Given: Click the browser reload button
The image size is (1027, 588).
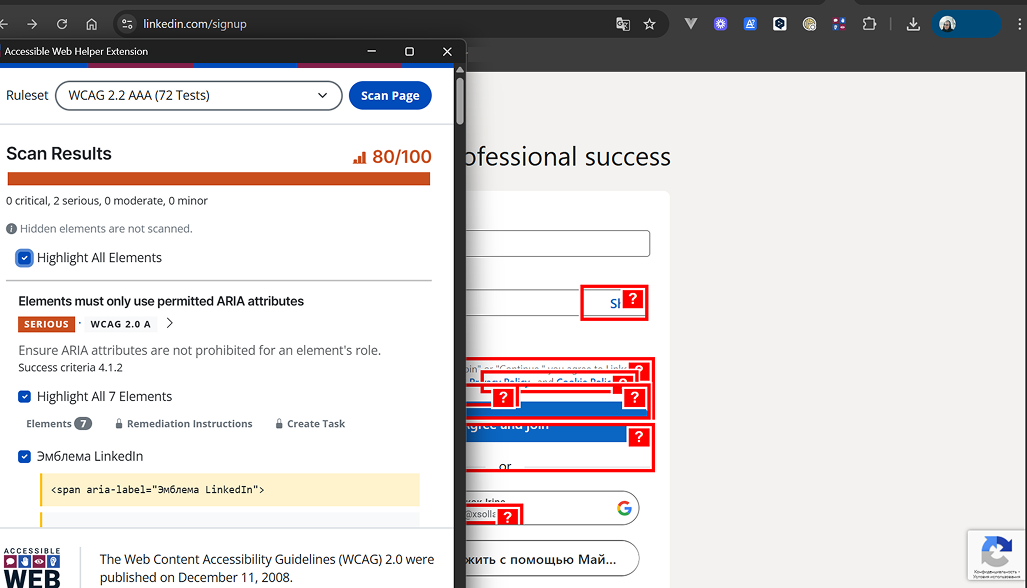Looking at the screenshot, I should pyautogui.click(x=62, y=24).
